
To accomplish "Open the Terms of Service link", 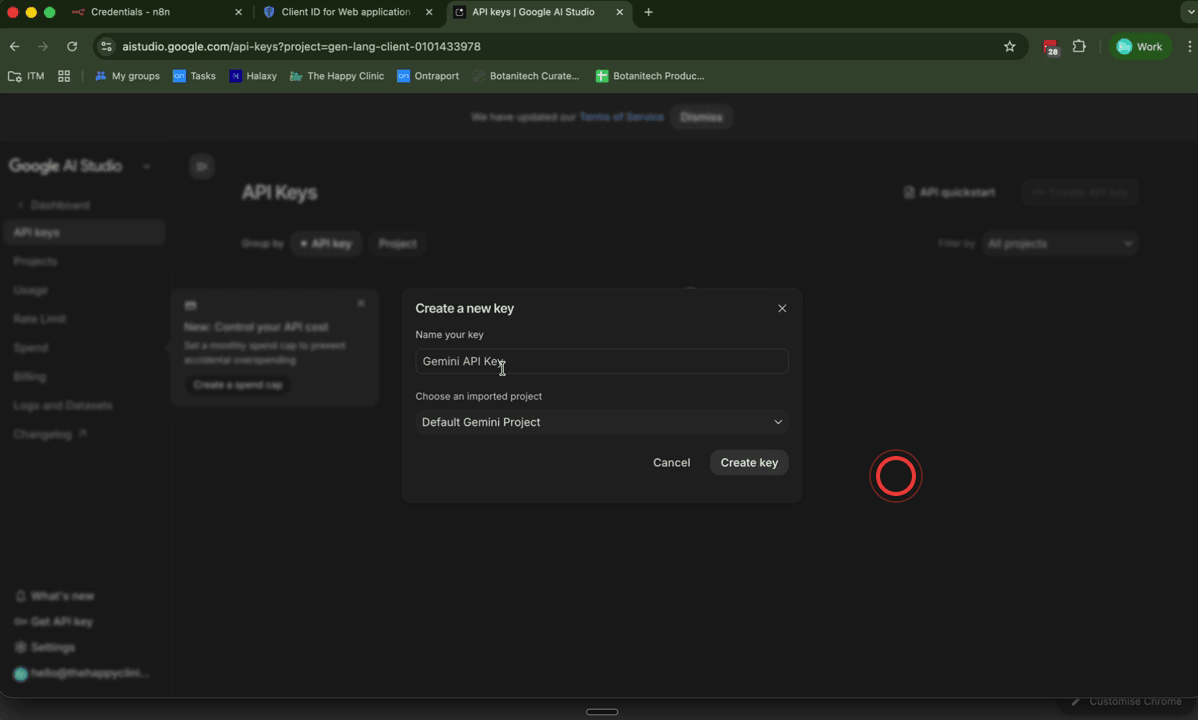I will (x=621, y=116).
